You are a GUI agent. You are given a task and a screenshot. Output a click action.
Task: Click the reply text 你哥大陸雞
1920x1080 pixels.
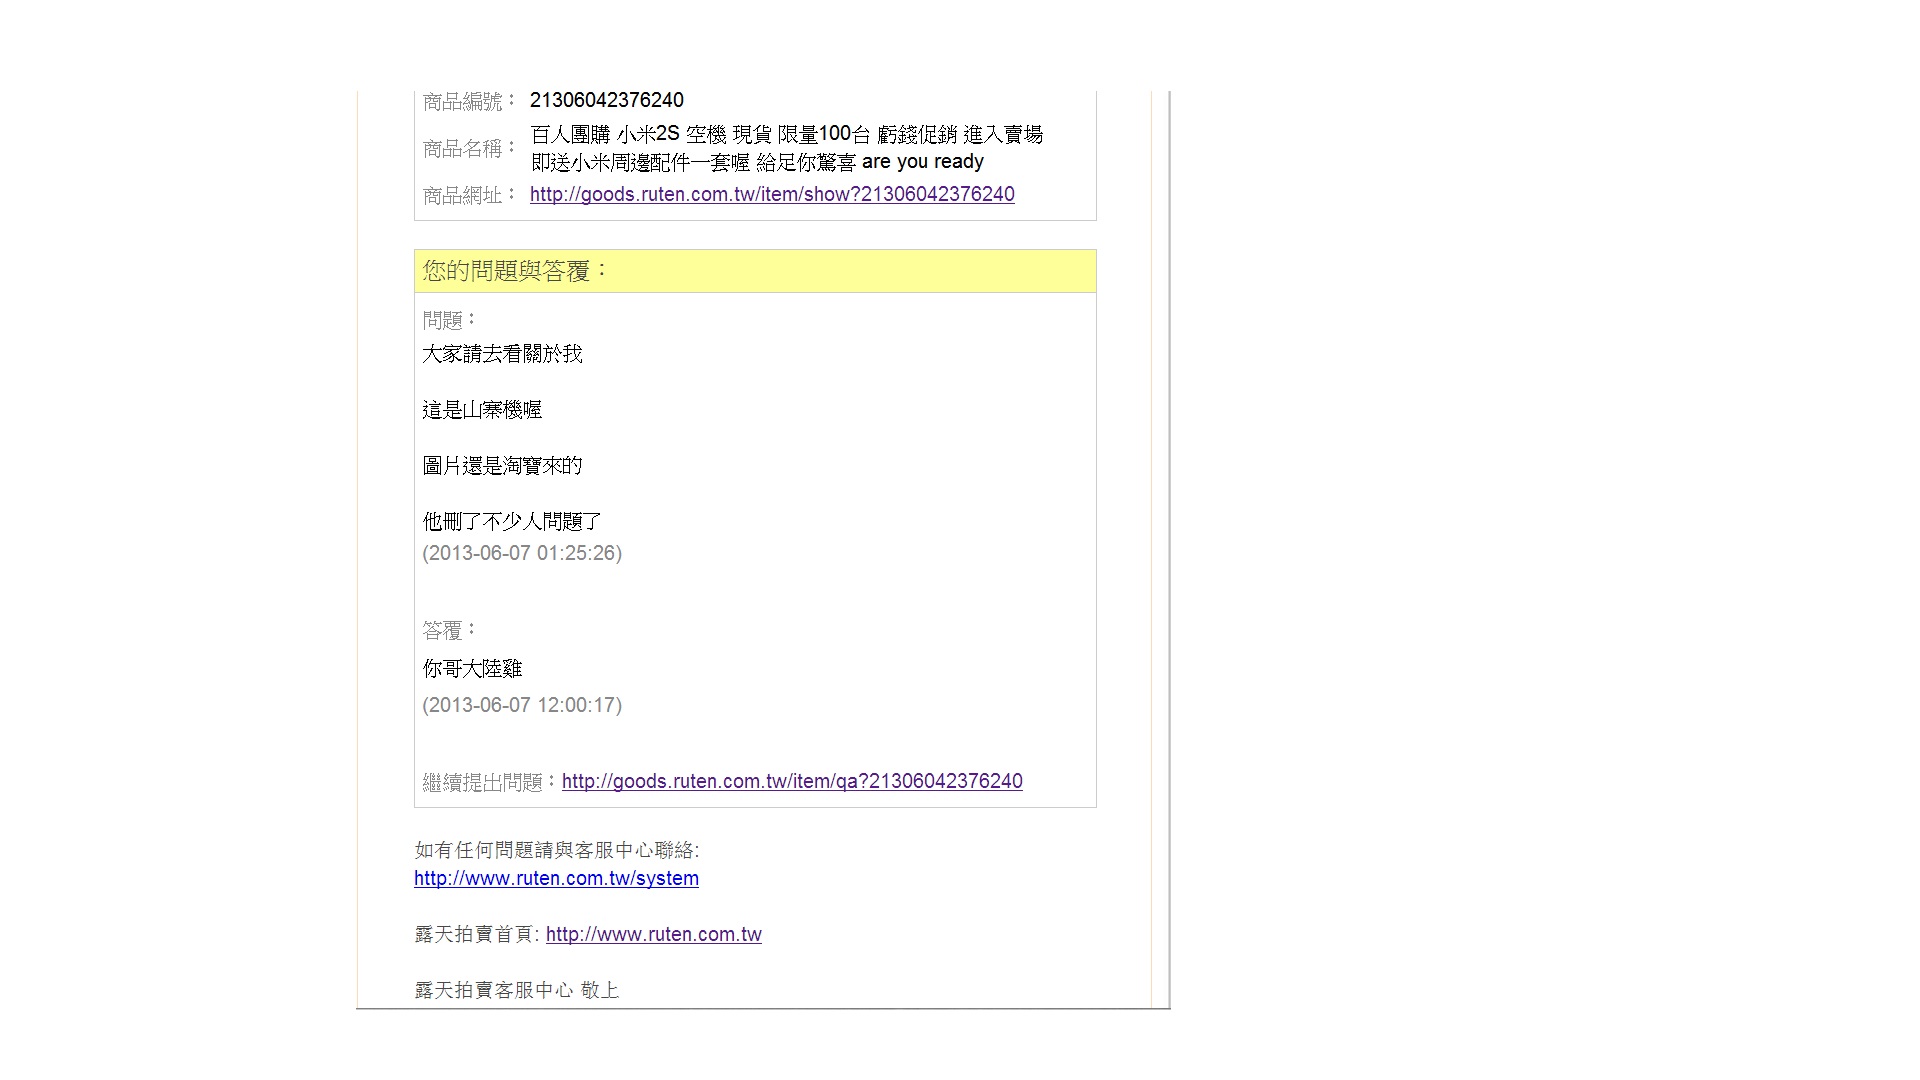(x=472, y=669)
